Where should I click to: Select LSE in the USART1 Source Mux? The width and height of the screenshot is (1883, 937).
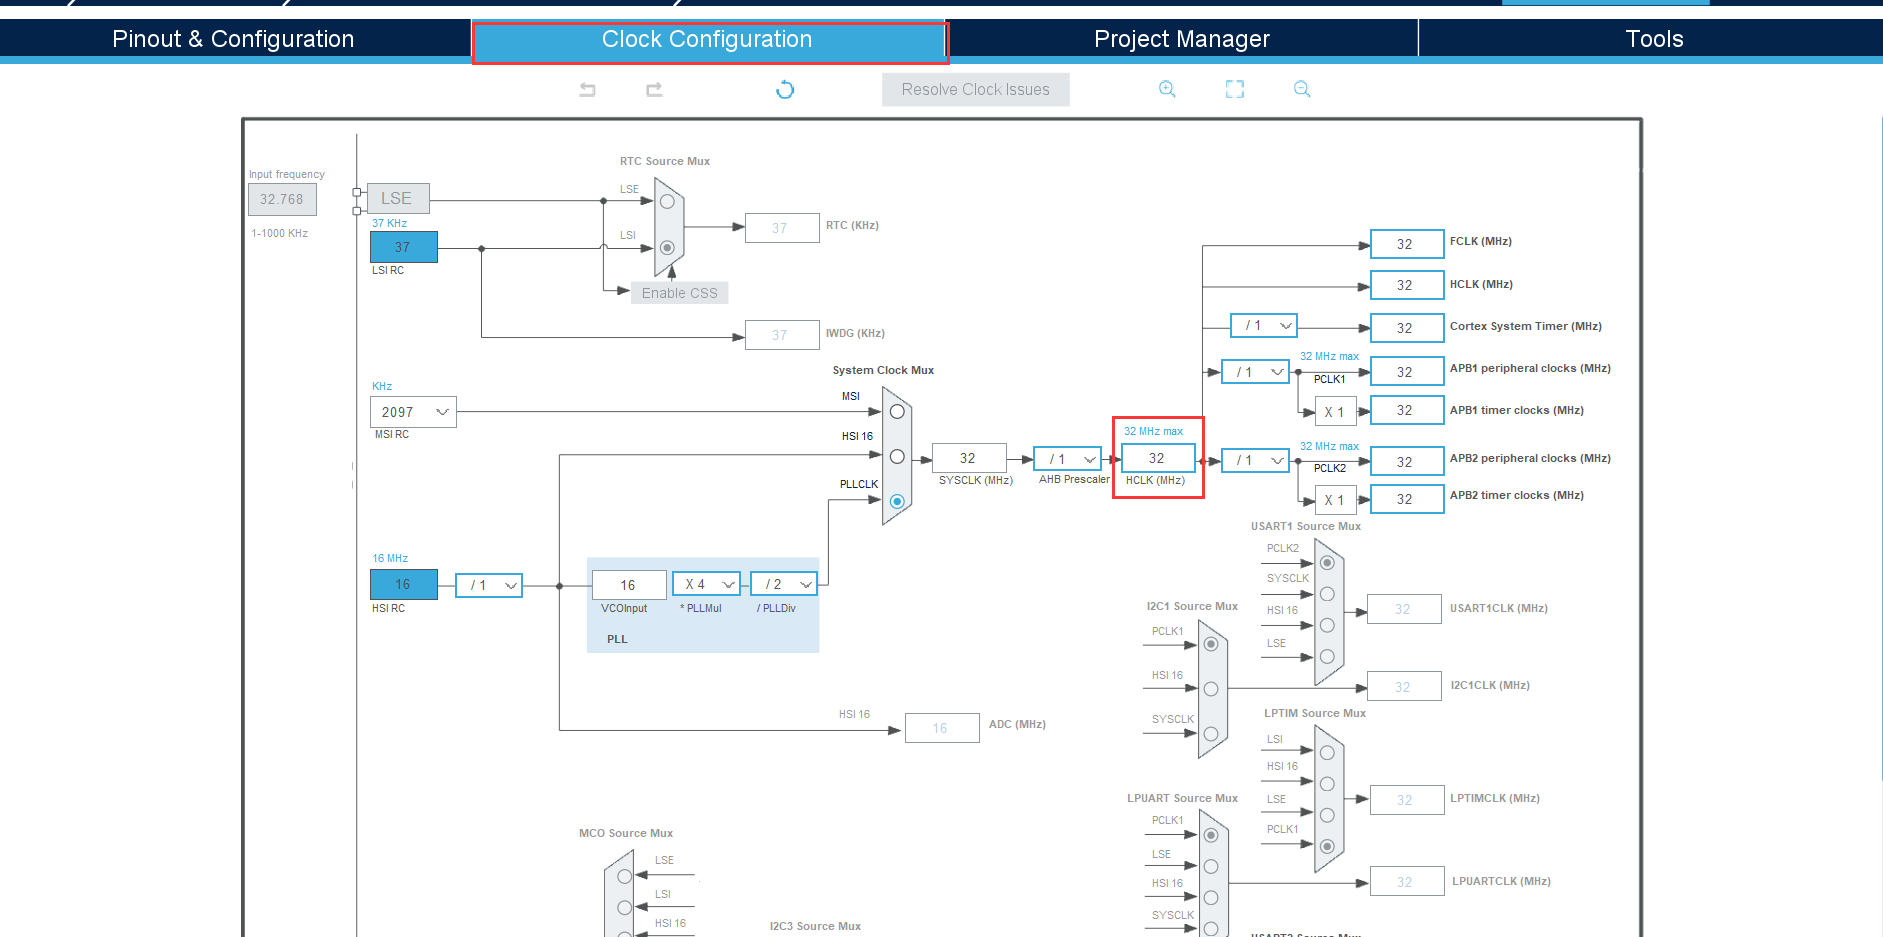pos(1327,656)
